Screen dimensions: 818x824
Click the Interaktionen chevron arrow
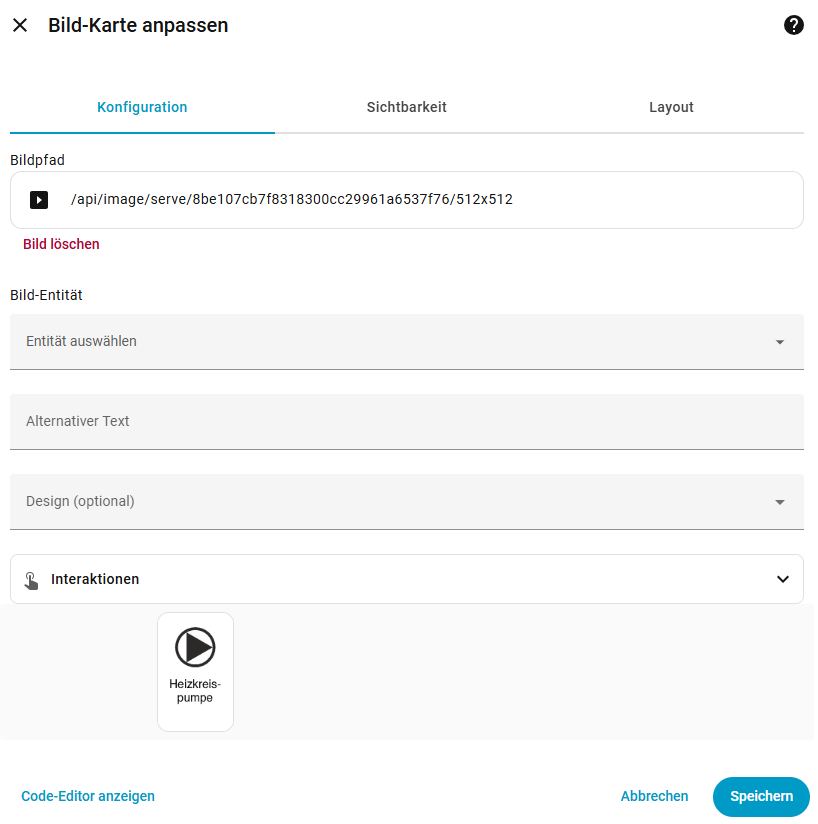coord(783,579)
